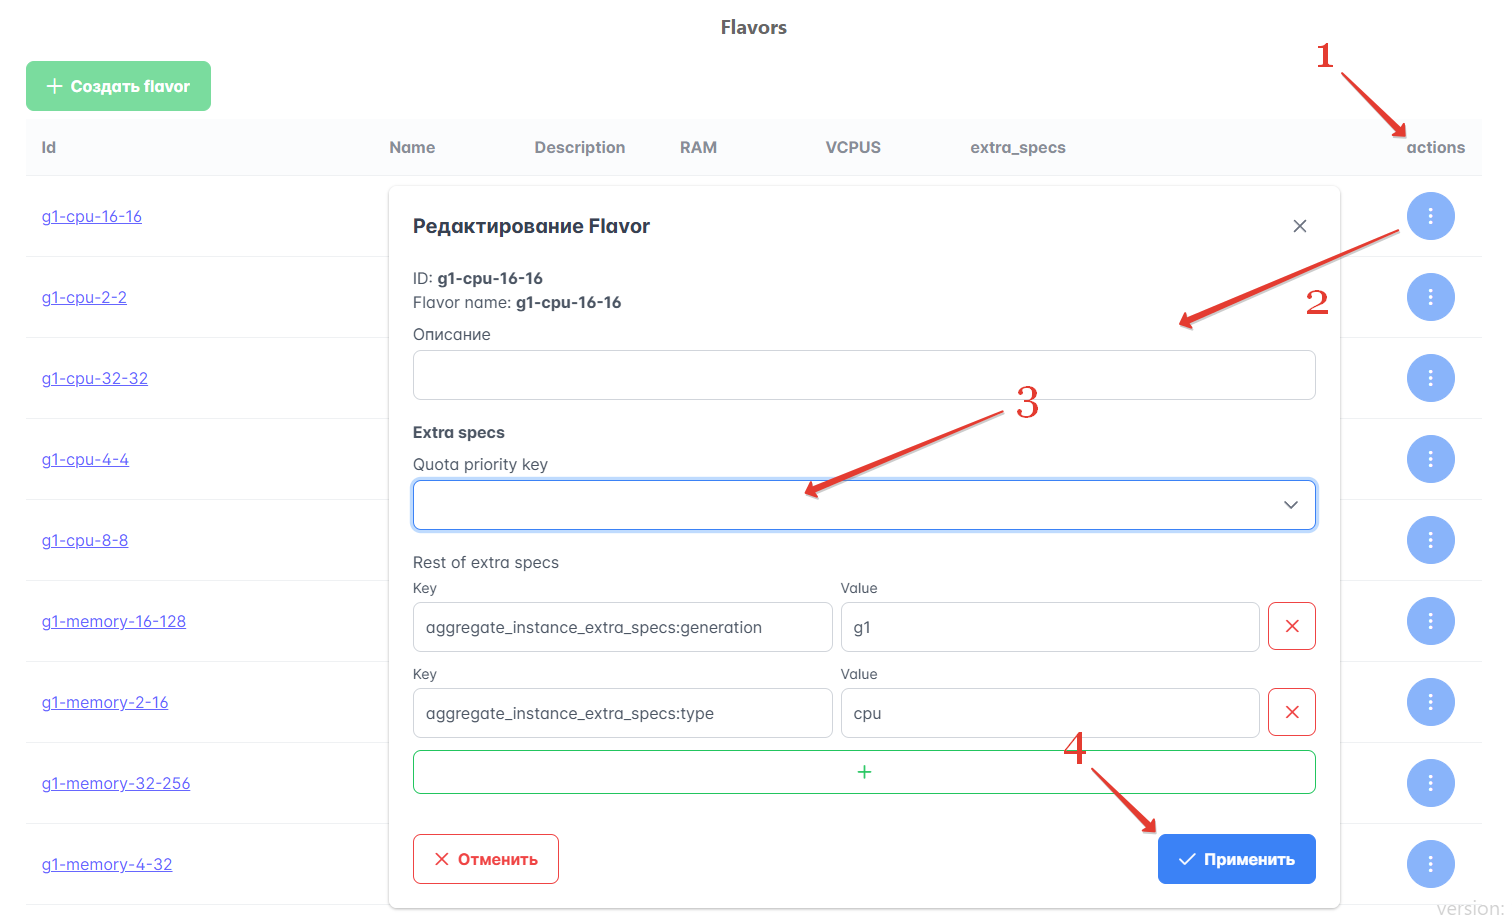Click the Создать flavor button
The width and height of the screenshot is (1512, 919).
pyautogui.click(x=118, y=86)
